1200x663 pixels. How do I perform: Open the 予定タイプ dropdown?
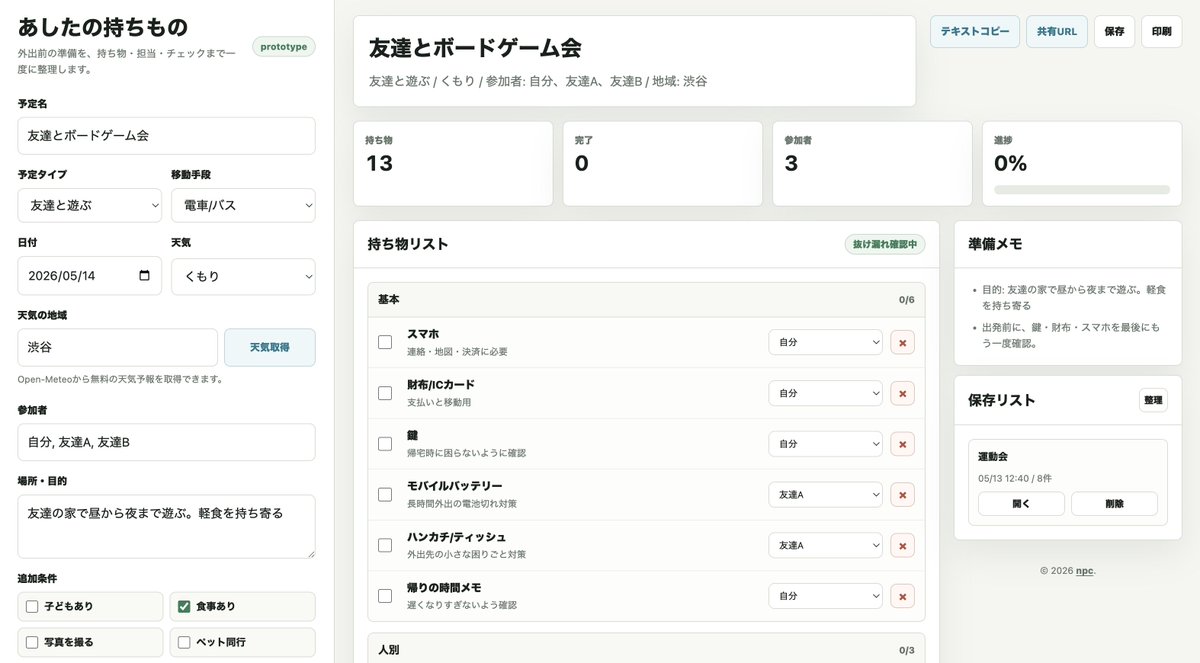coord(90,205)
